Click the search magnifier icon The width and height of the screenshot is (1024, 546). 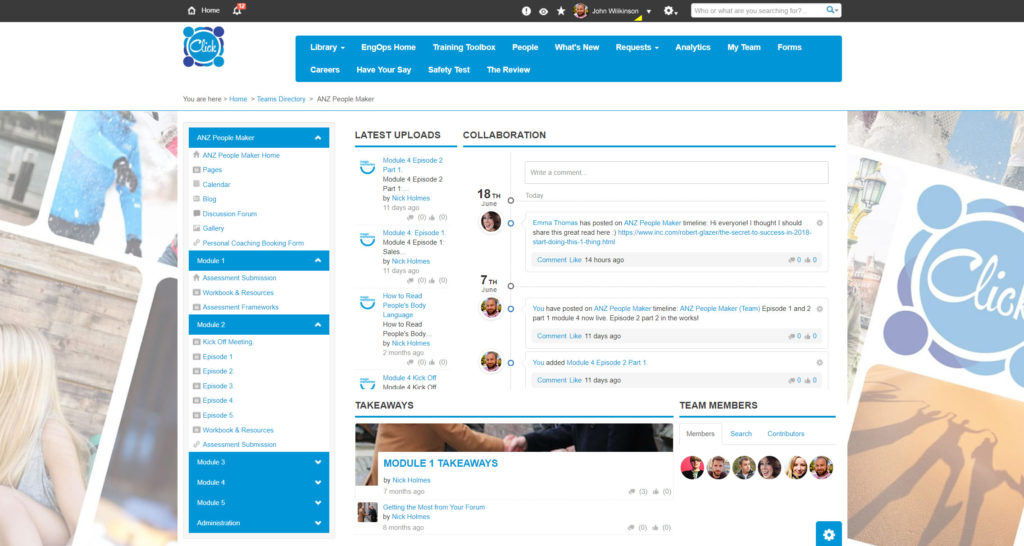(831, 10)
